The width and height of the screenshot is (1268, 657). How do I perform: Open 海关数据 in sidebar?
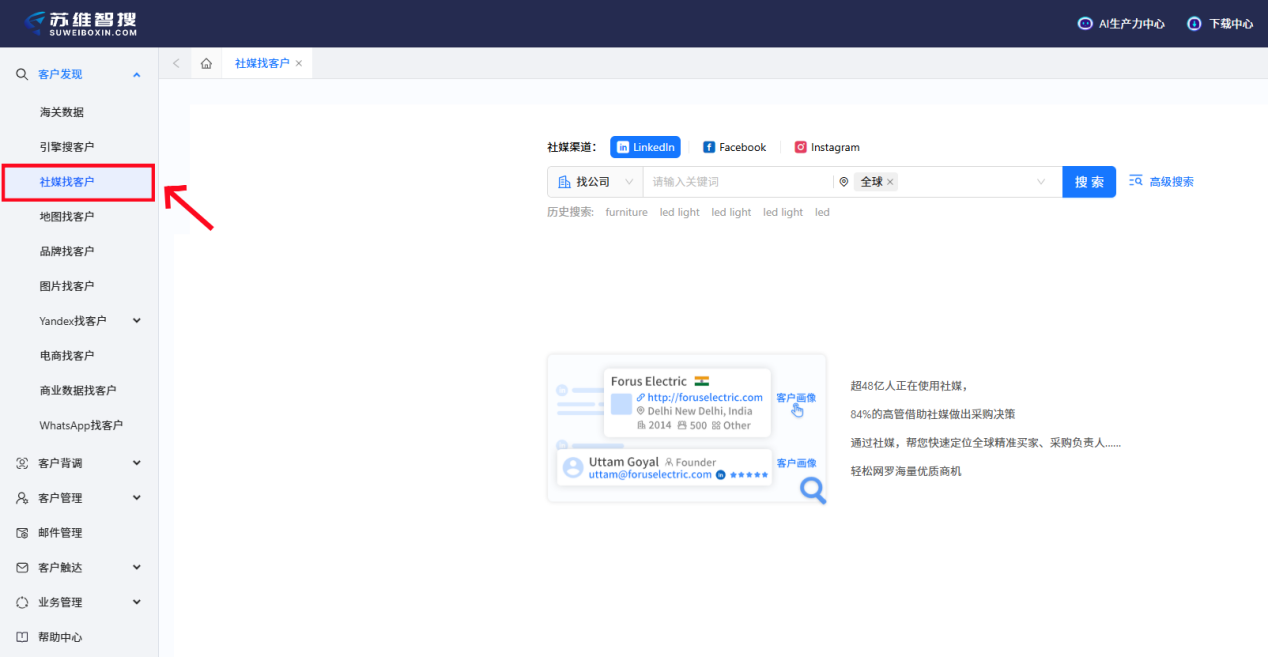pyautogui.click(x=62, y=112)
